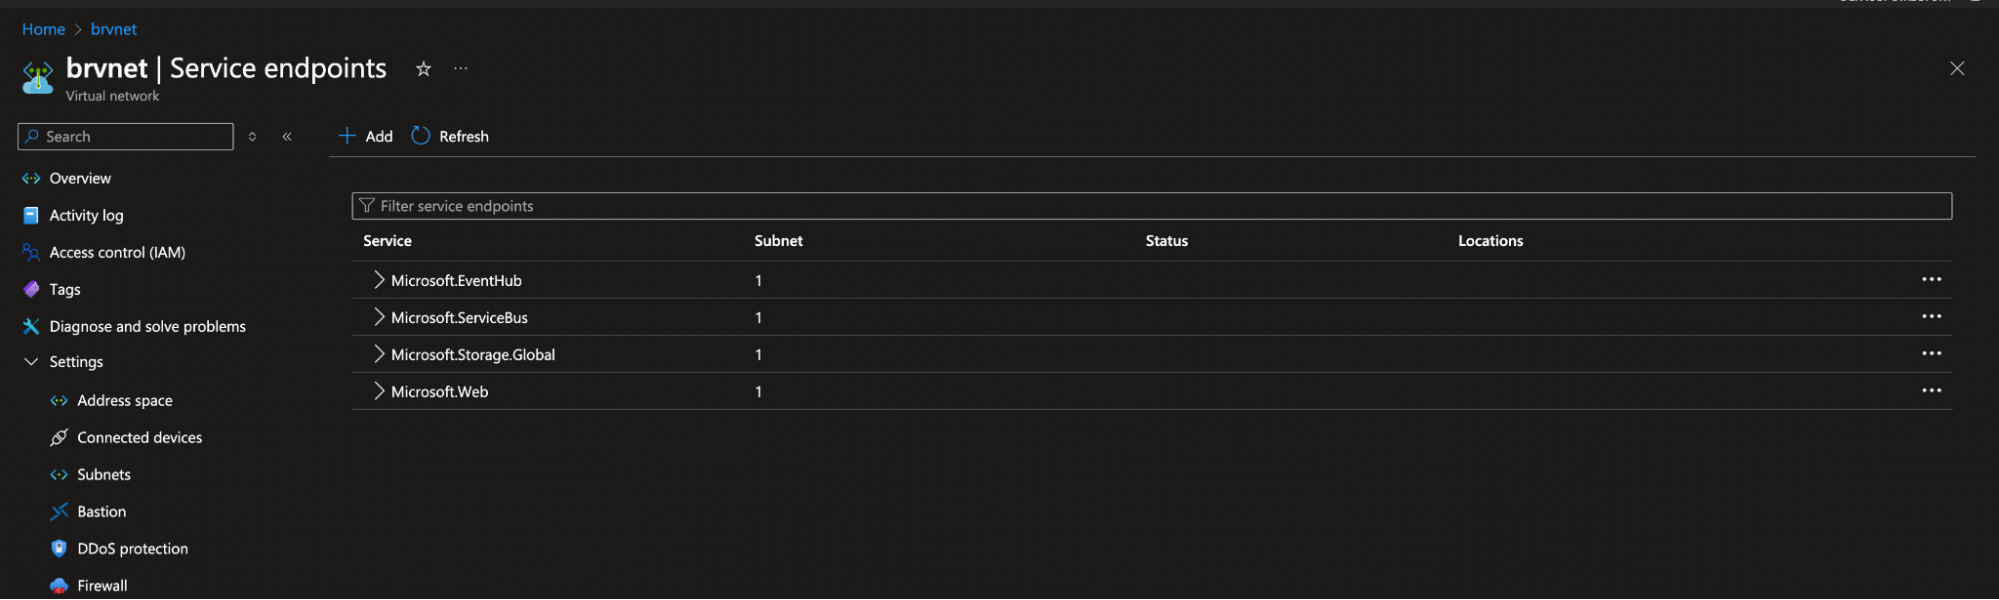This screenshot has width=1999, height=600.
Task: Open the Firewall settings item
Action: [x=102, y=586]
